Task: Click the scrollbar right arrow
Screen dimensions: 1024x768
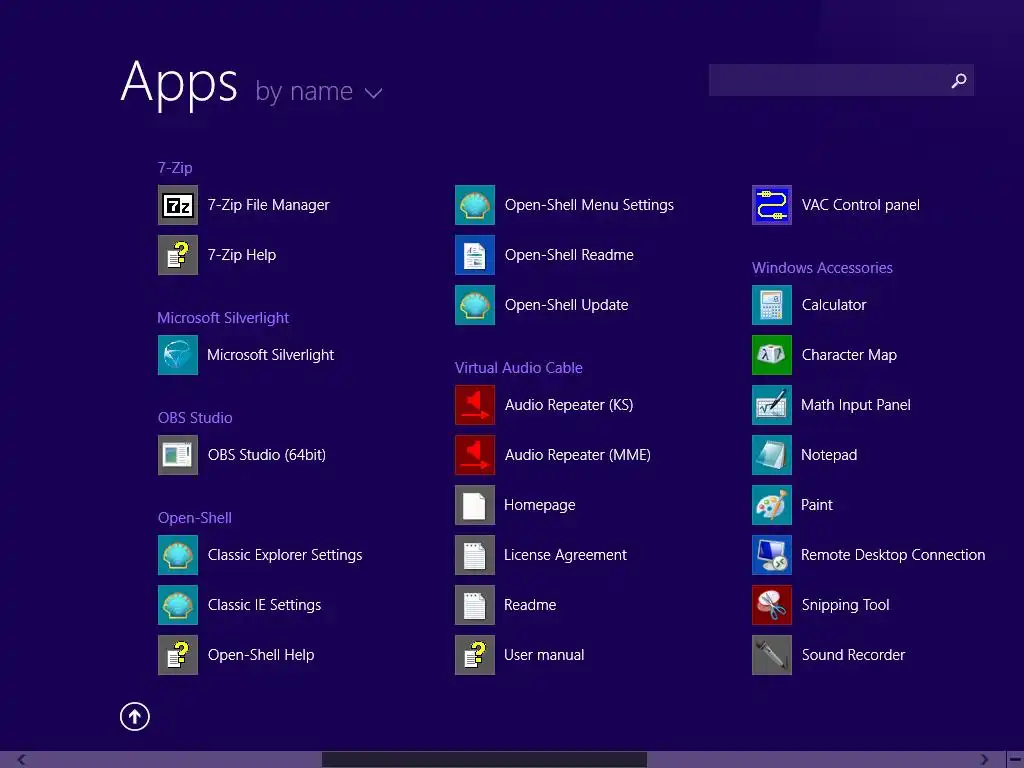Action: pyautogui.click(x=984, y=760)
